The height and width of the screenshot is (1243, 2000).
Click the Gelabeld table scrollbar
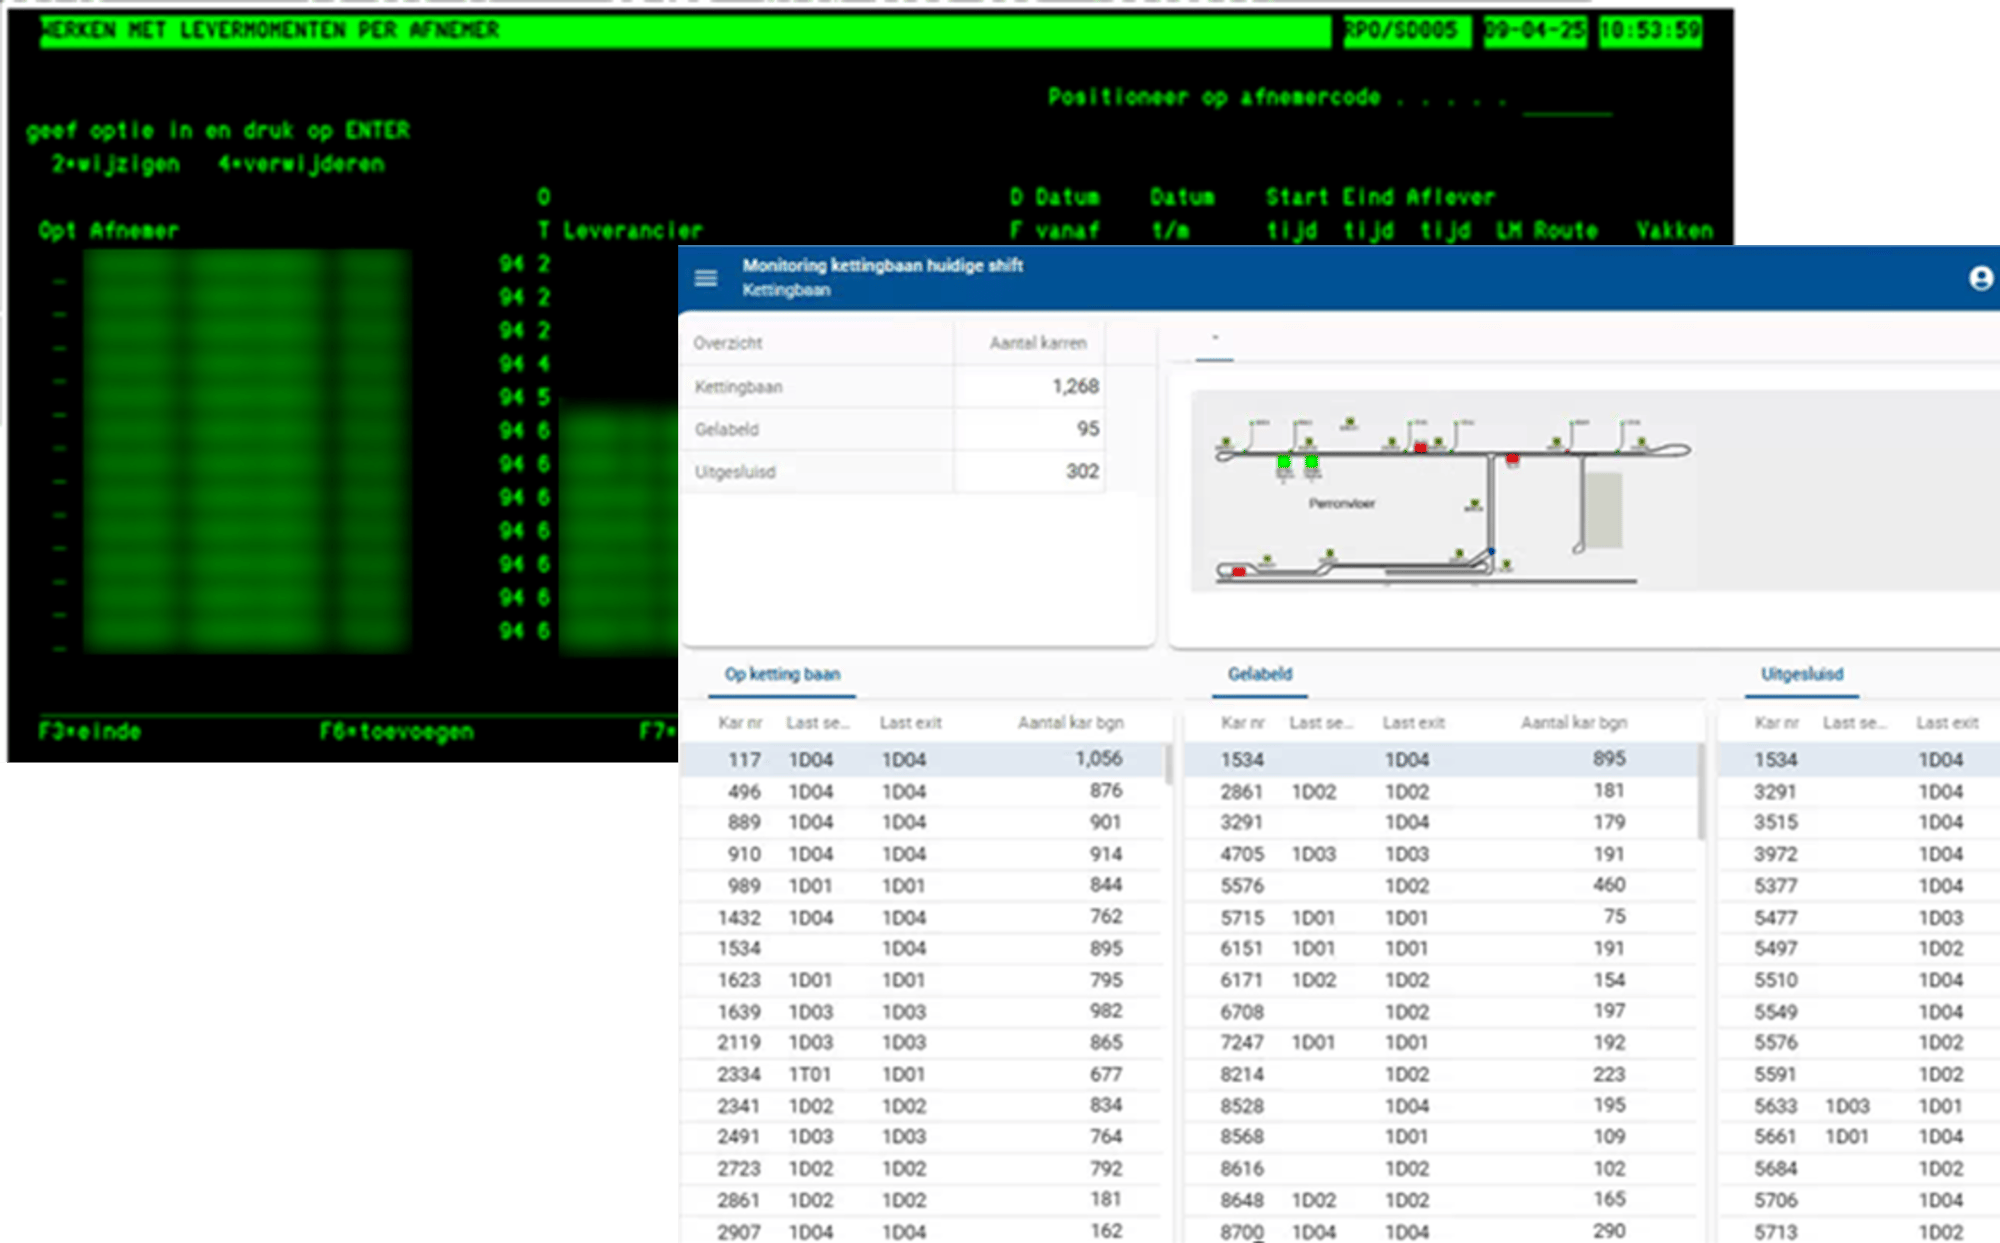click(x=1701, y=792)
